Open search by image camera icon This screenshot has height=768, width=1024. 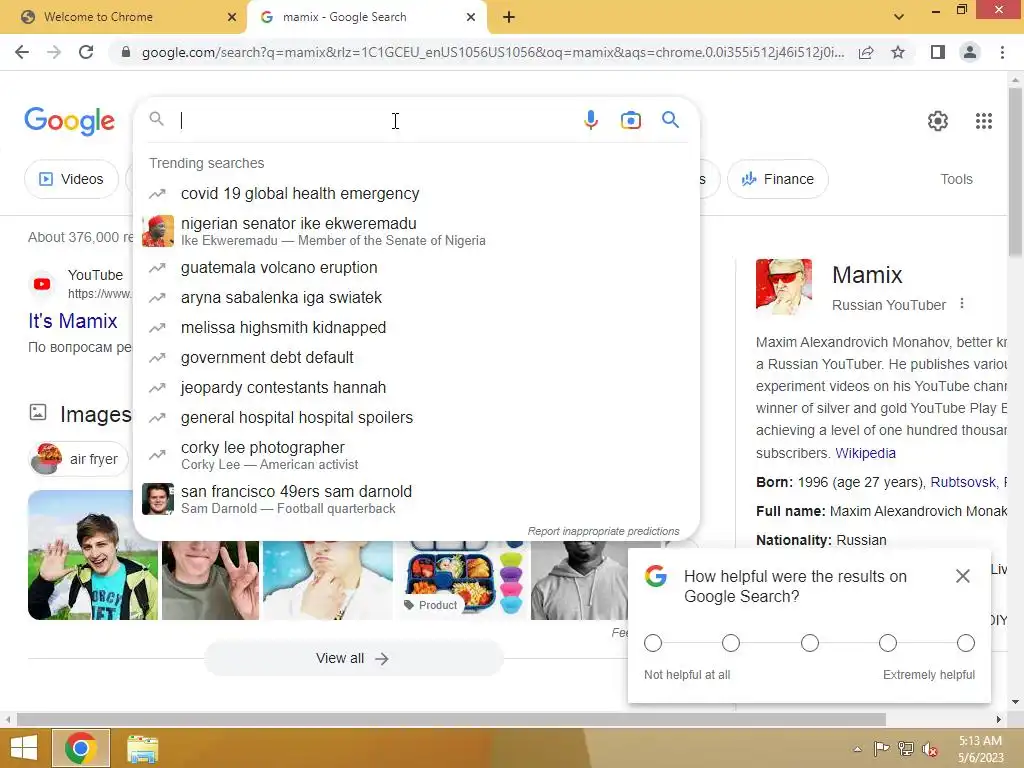[630, 120]
